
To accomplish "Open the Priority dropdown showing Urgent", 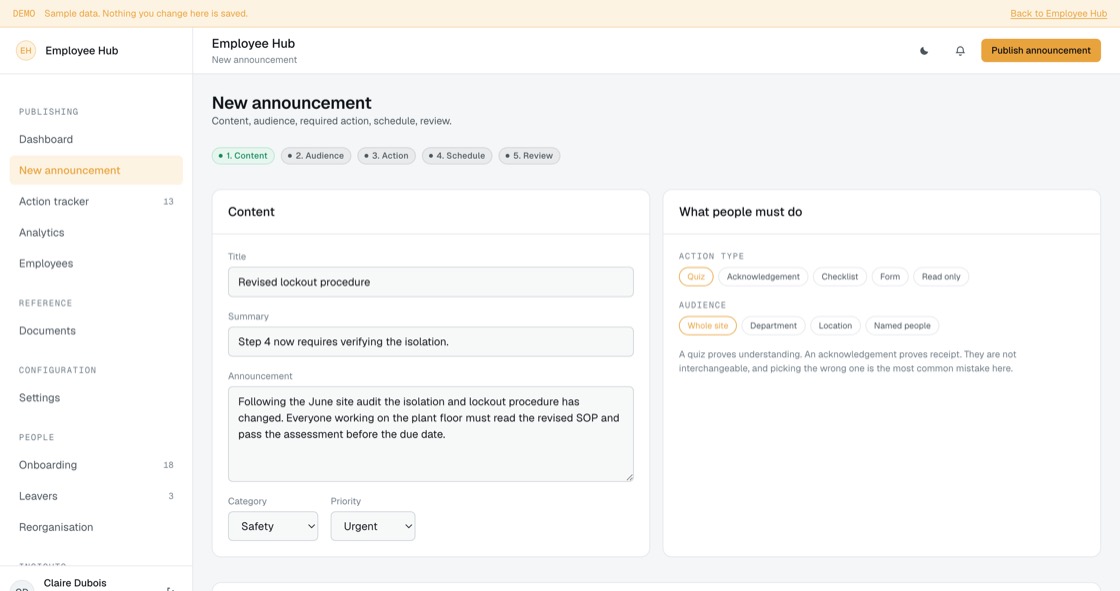I will point(373,526).
